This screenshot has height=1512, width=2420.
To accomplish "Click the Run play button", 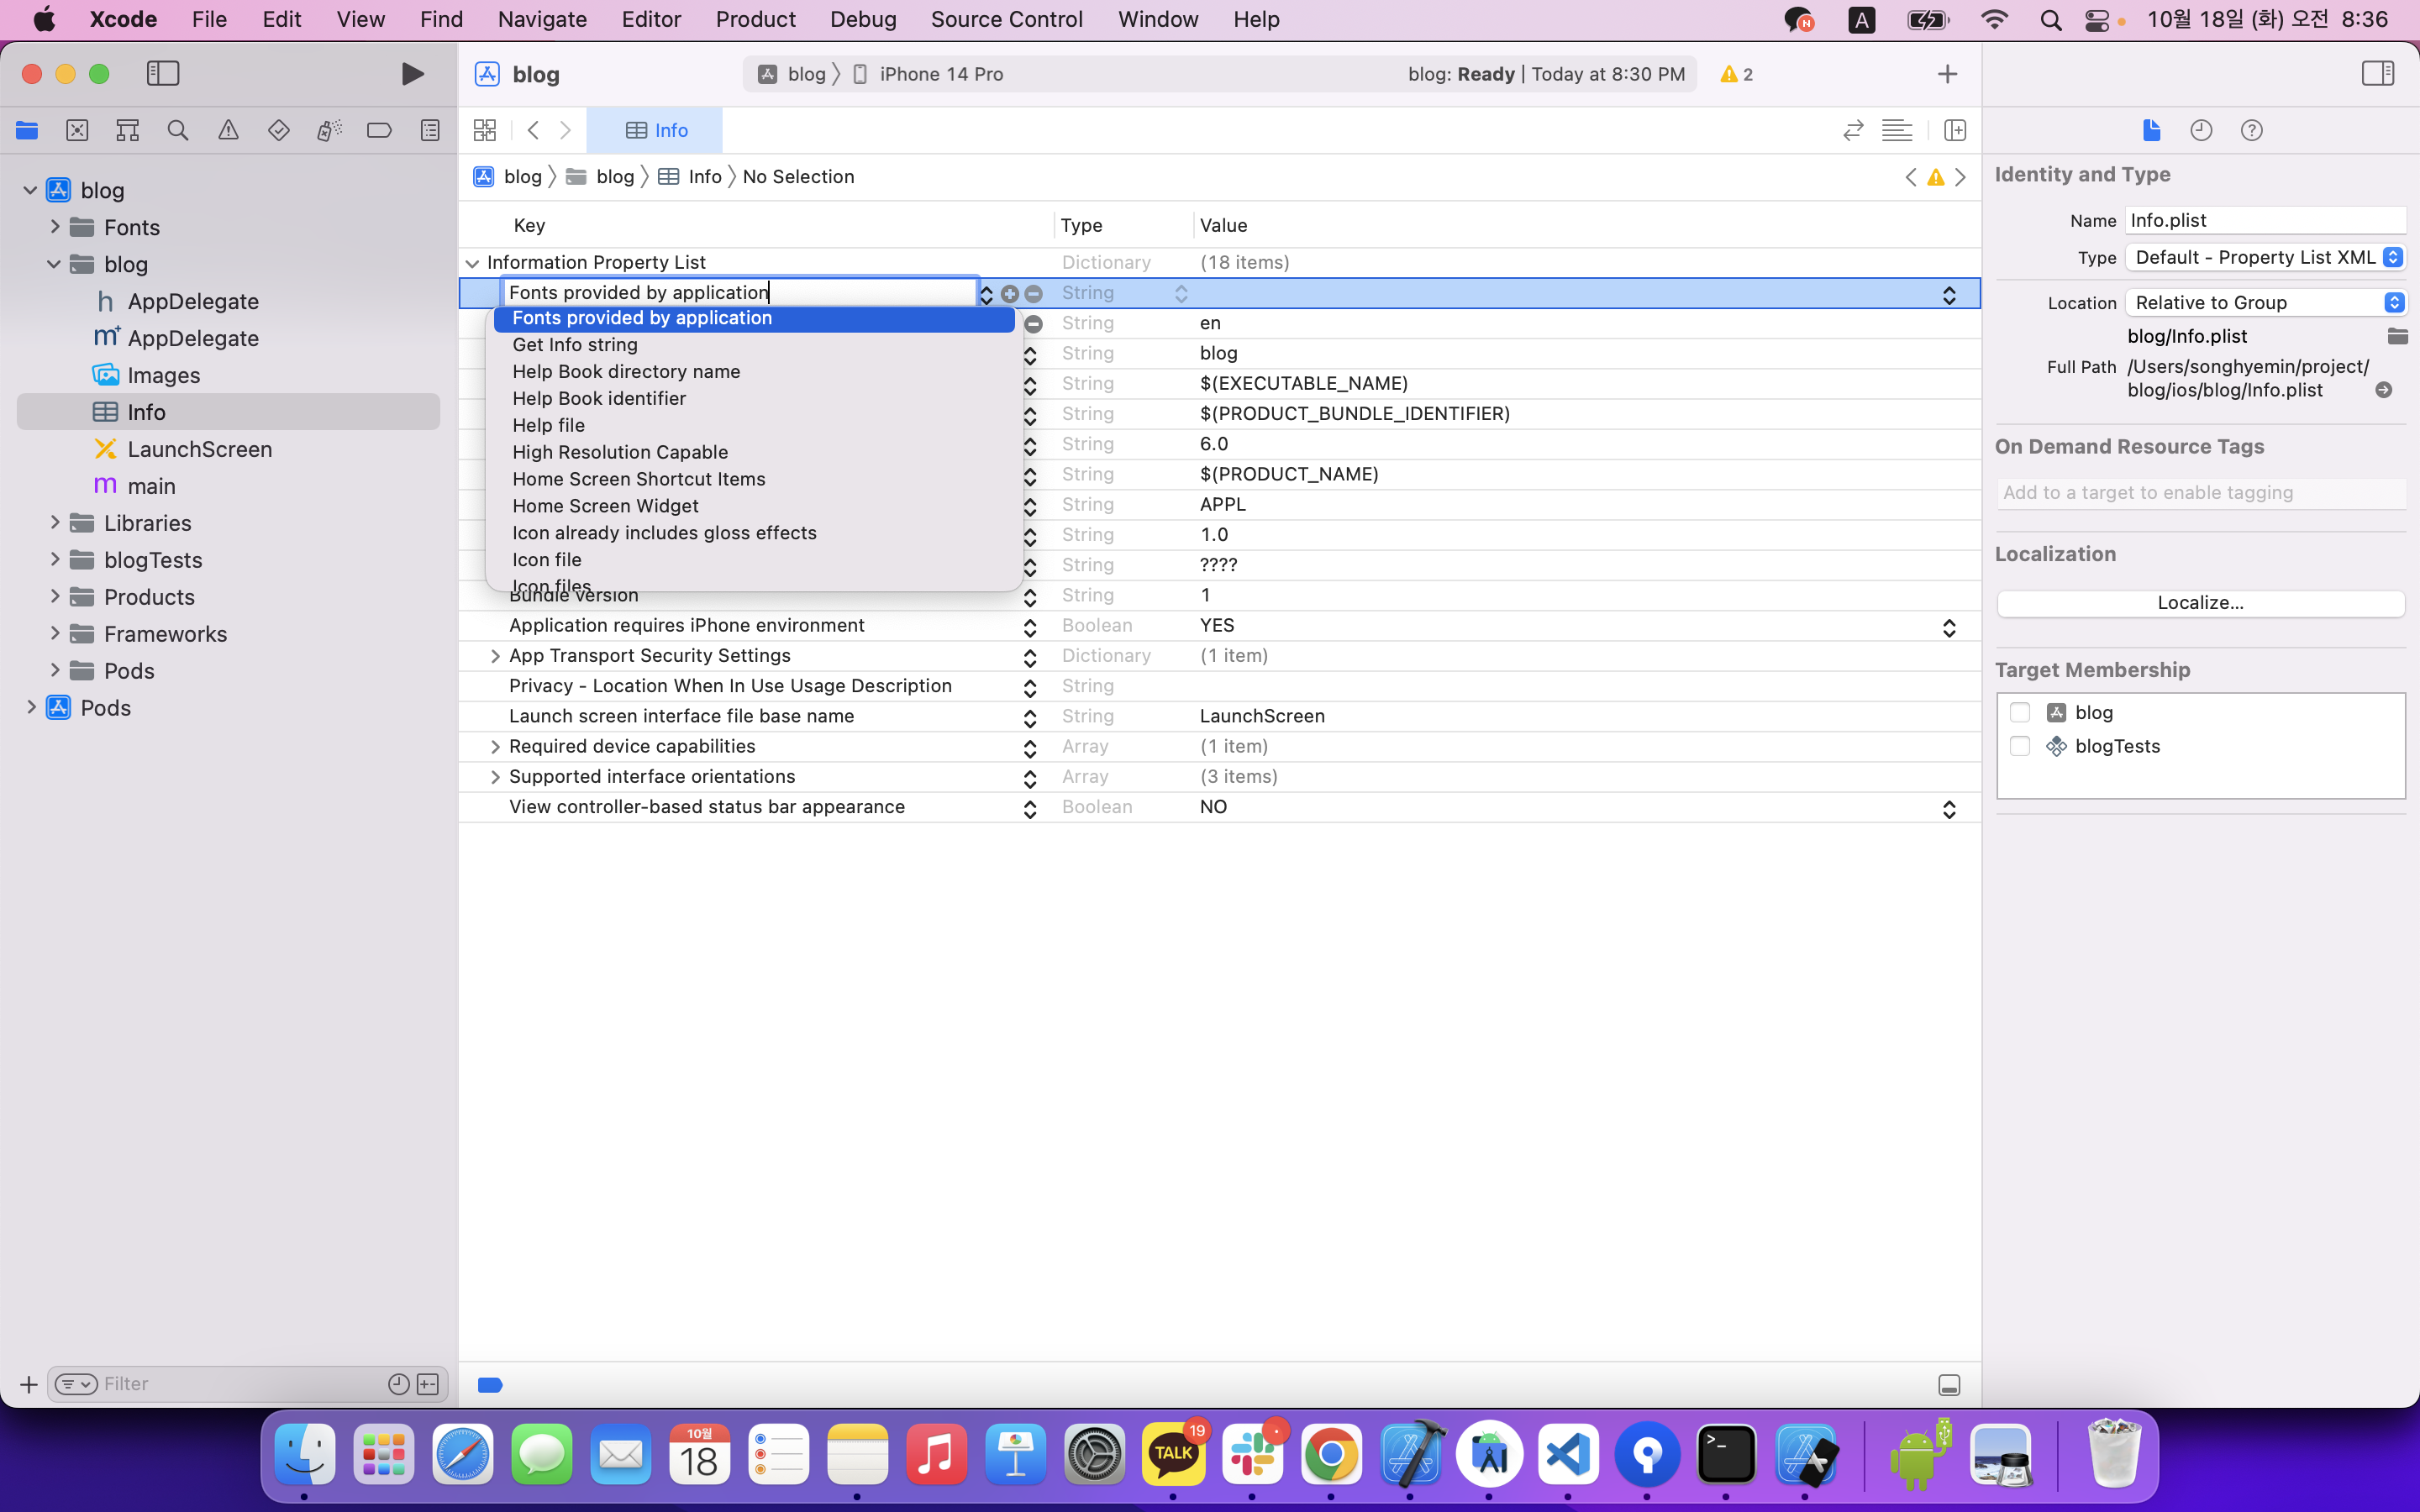I will tap(412, 74).
